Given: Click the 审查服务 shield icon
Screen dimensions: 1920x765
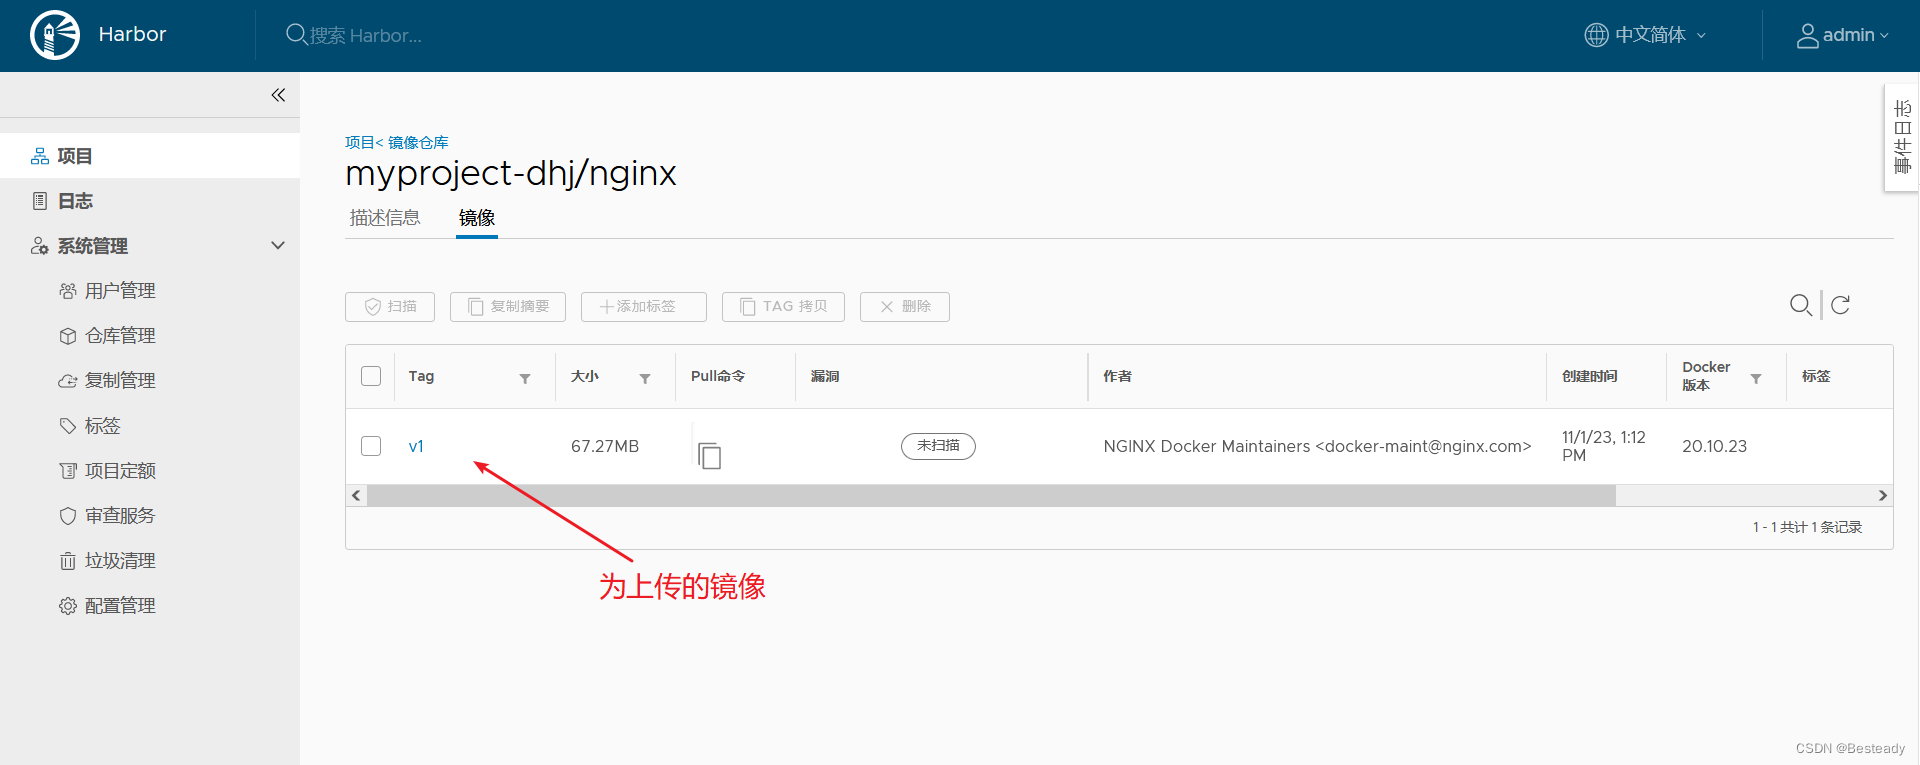Looking at the screenshot, I should coord(67,516).
